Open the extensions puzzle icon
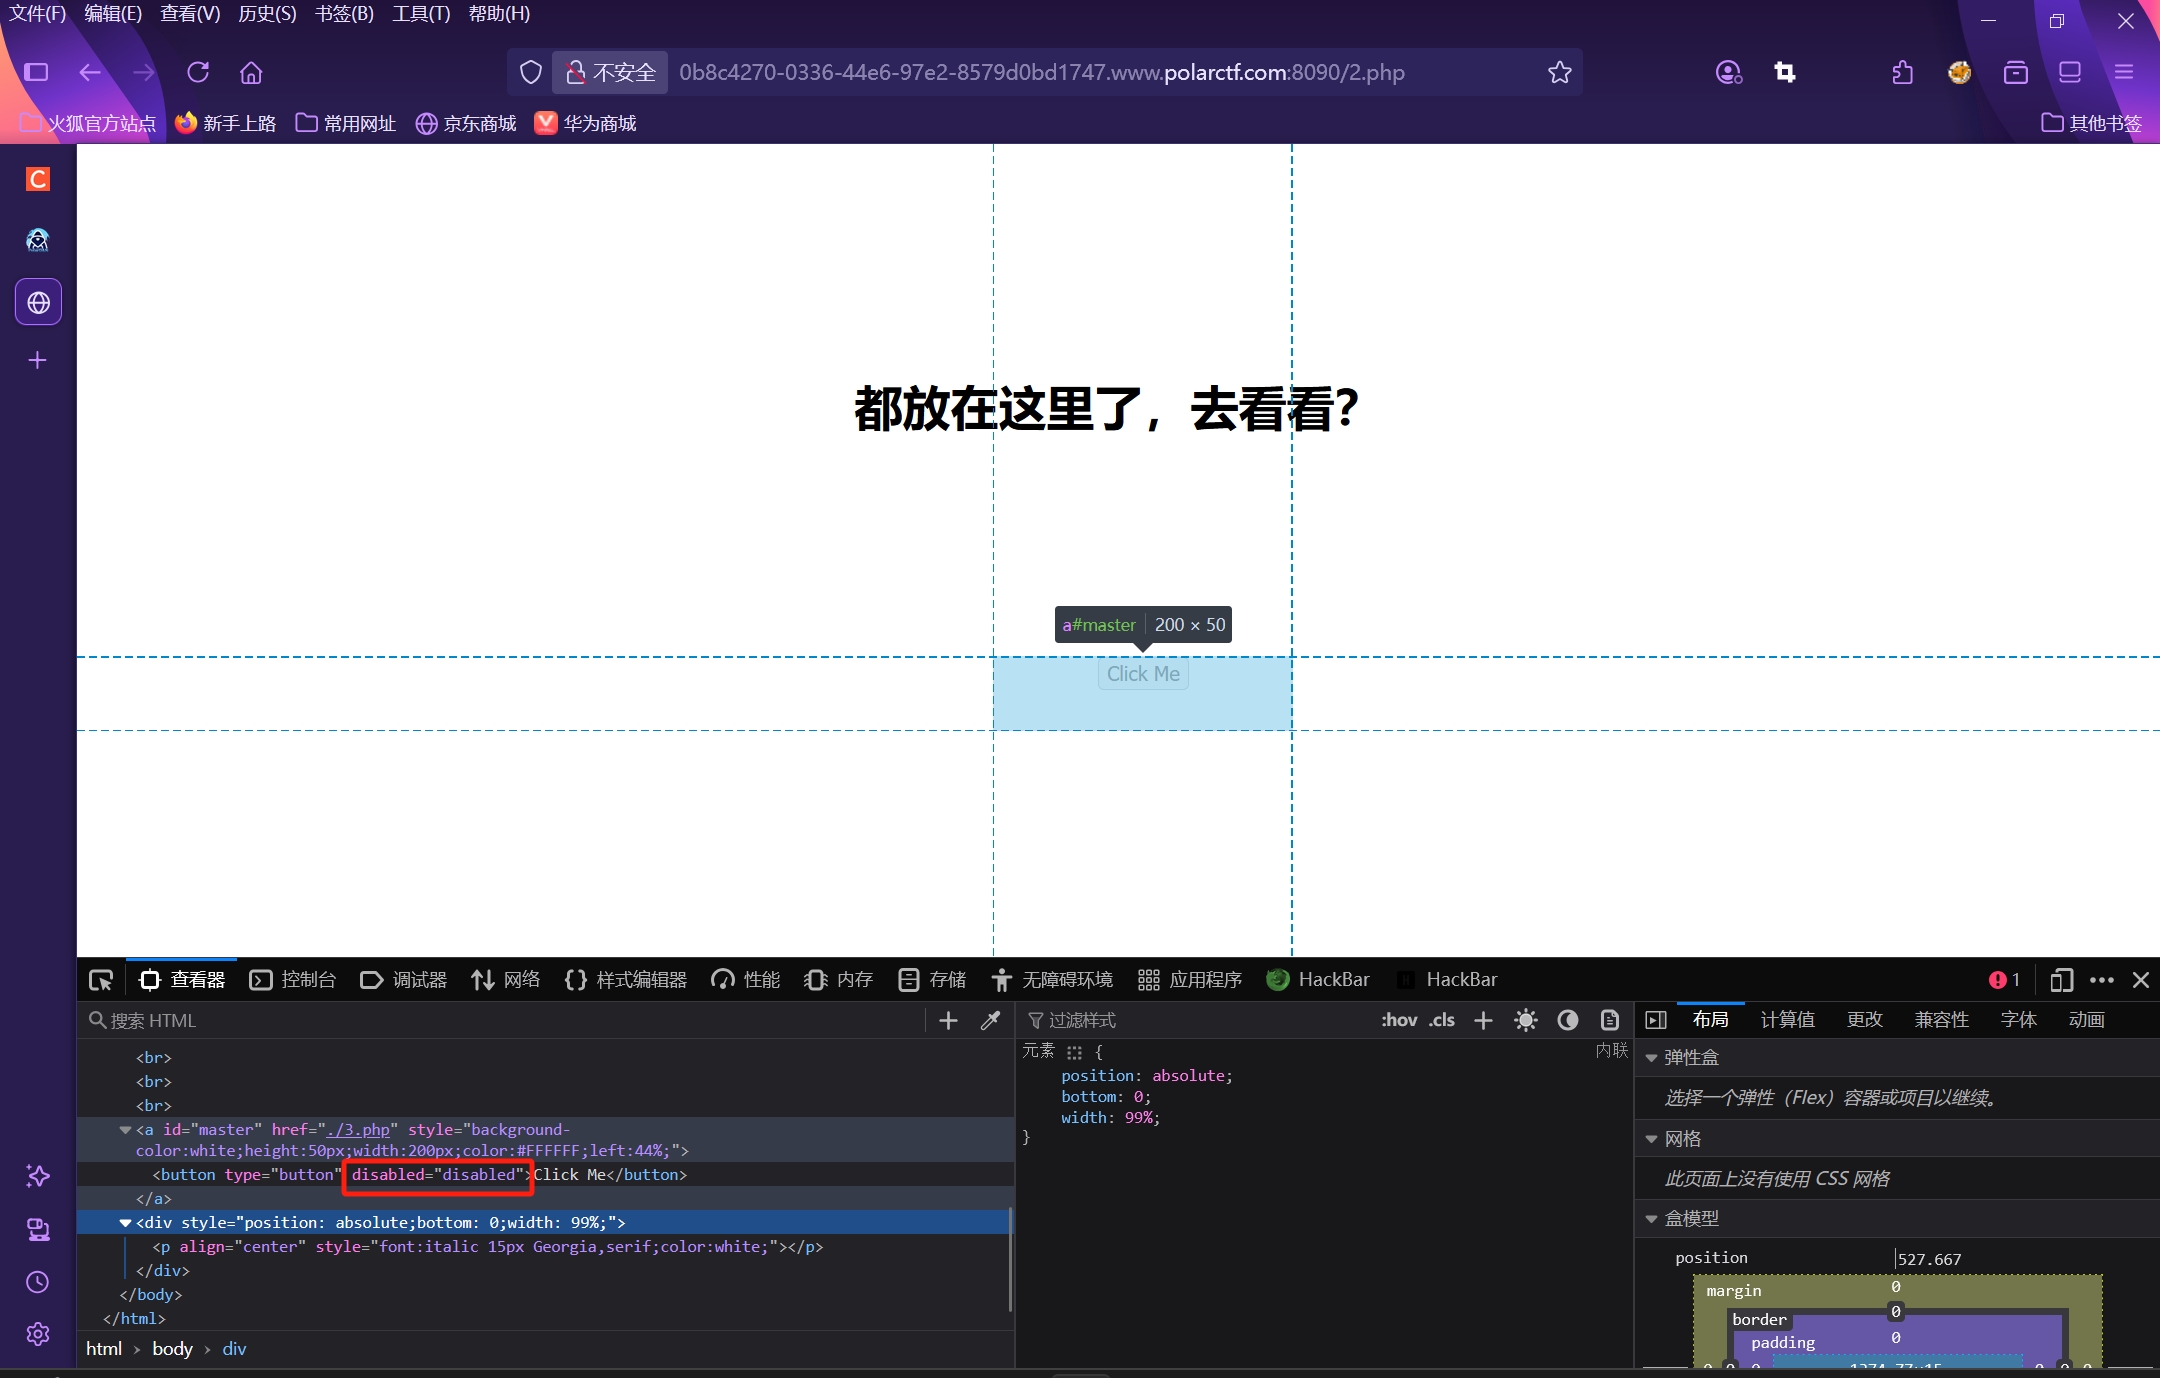The image size is (2160, 1378). pyautogui.click(x=1902, y=72)
